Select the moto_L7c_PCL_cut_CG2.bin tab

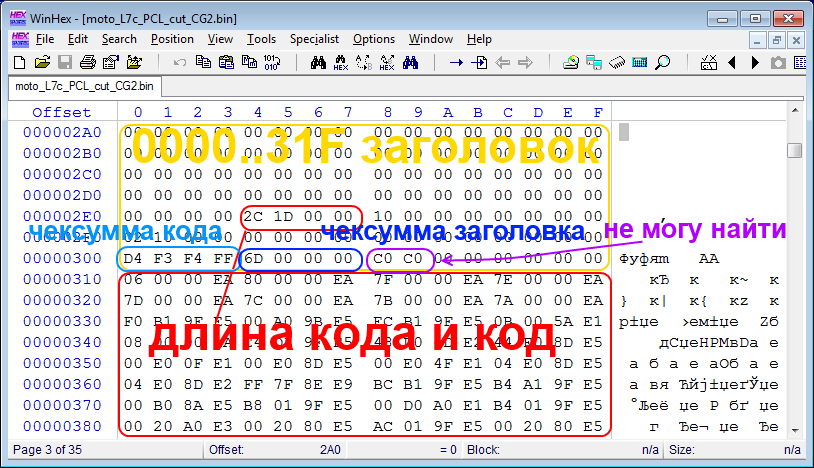click(85, 86)
